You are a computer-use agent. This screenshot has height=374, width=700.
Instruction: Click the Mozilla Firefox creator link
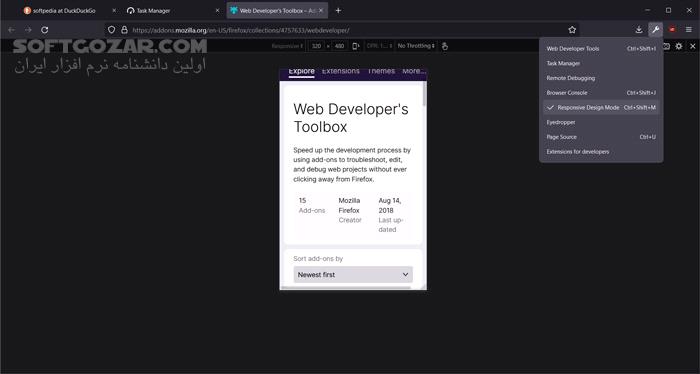(349, 205)
